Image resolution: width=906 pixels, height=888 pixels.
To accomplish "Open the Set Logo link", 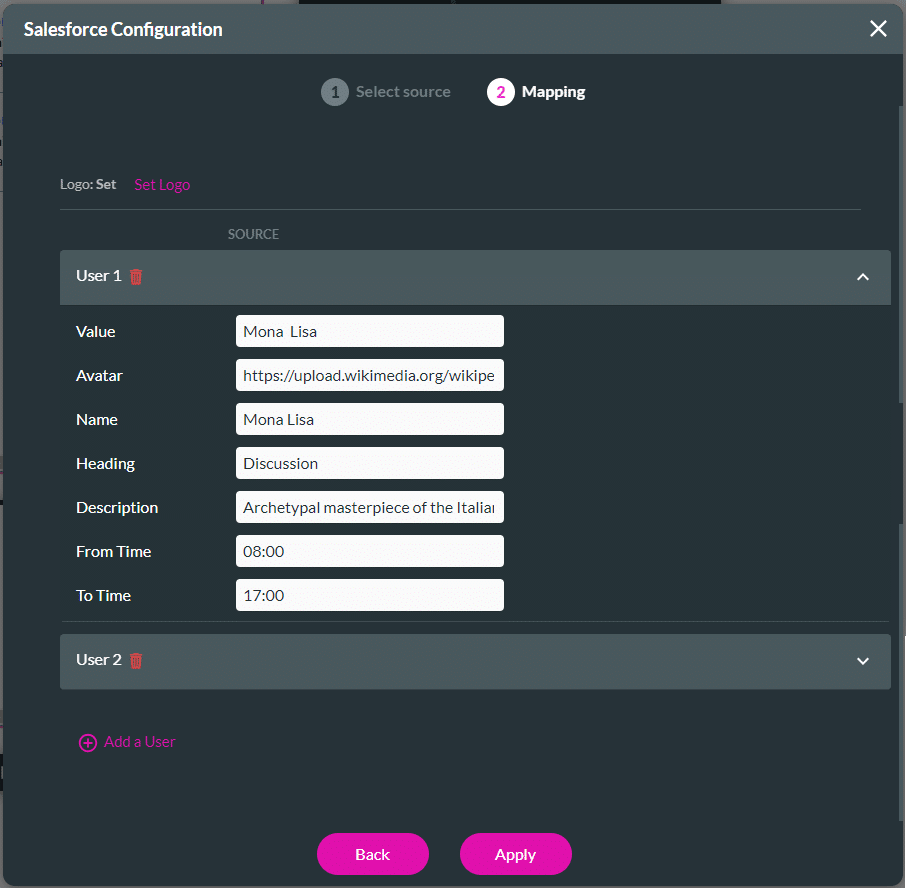I will pos(161,184).
